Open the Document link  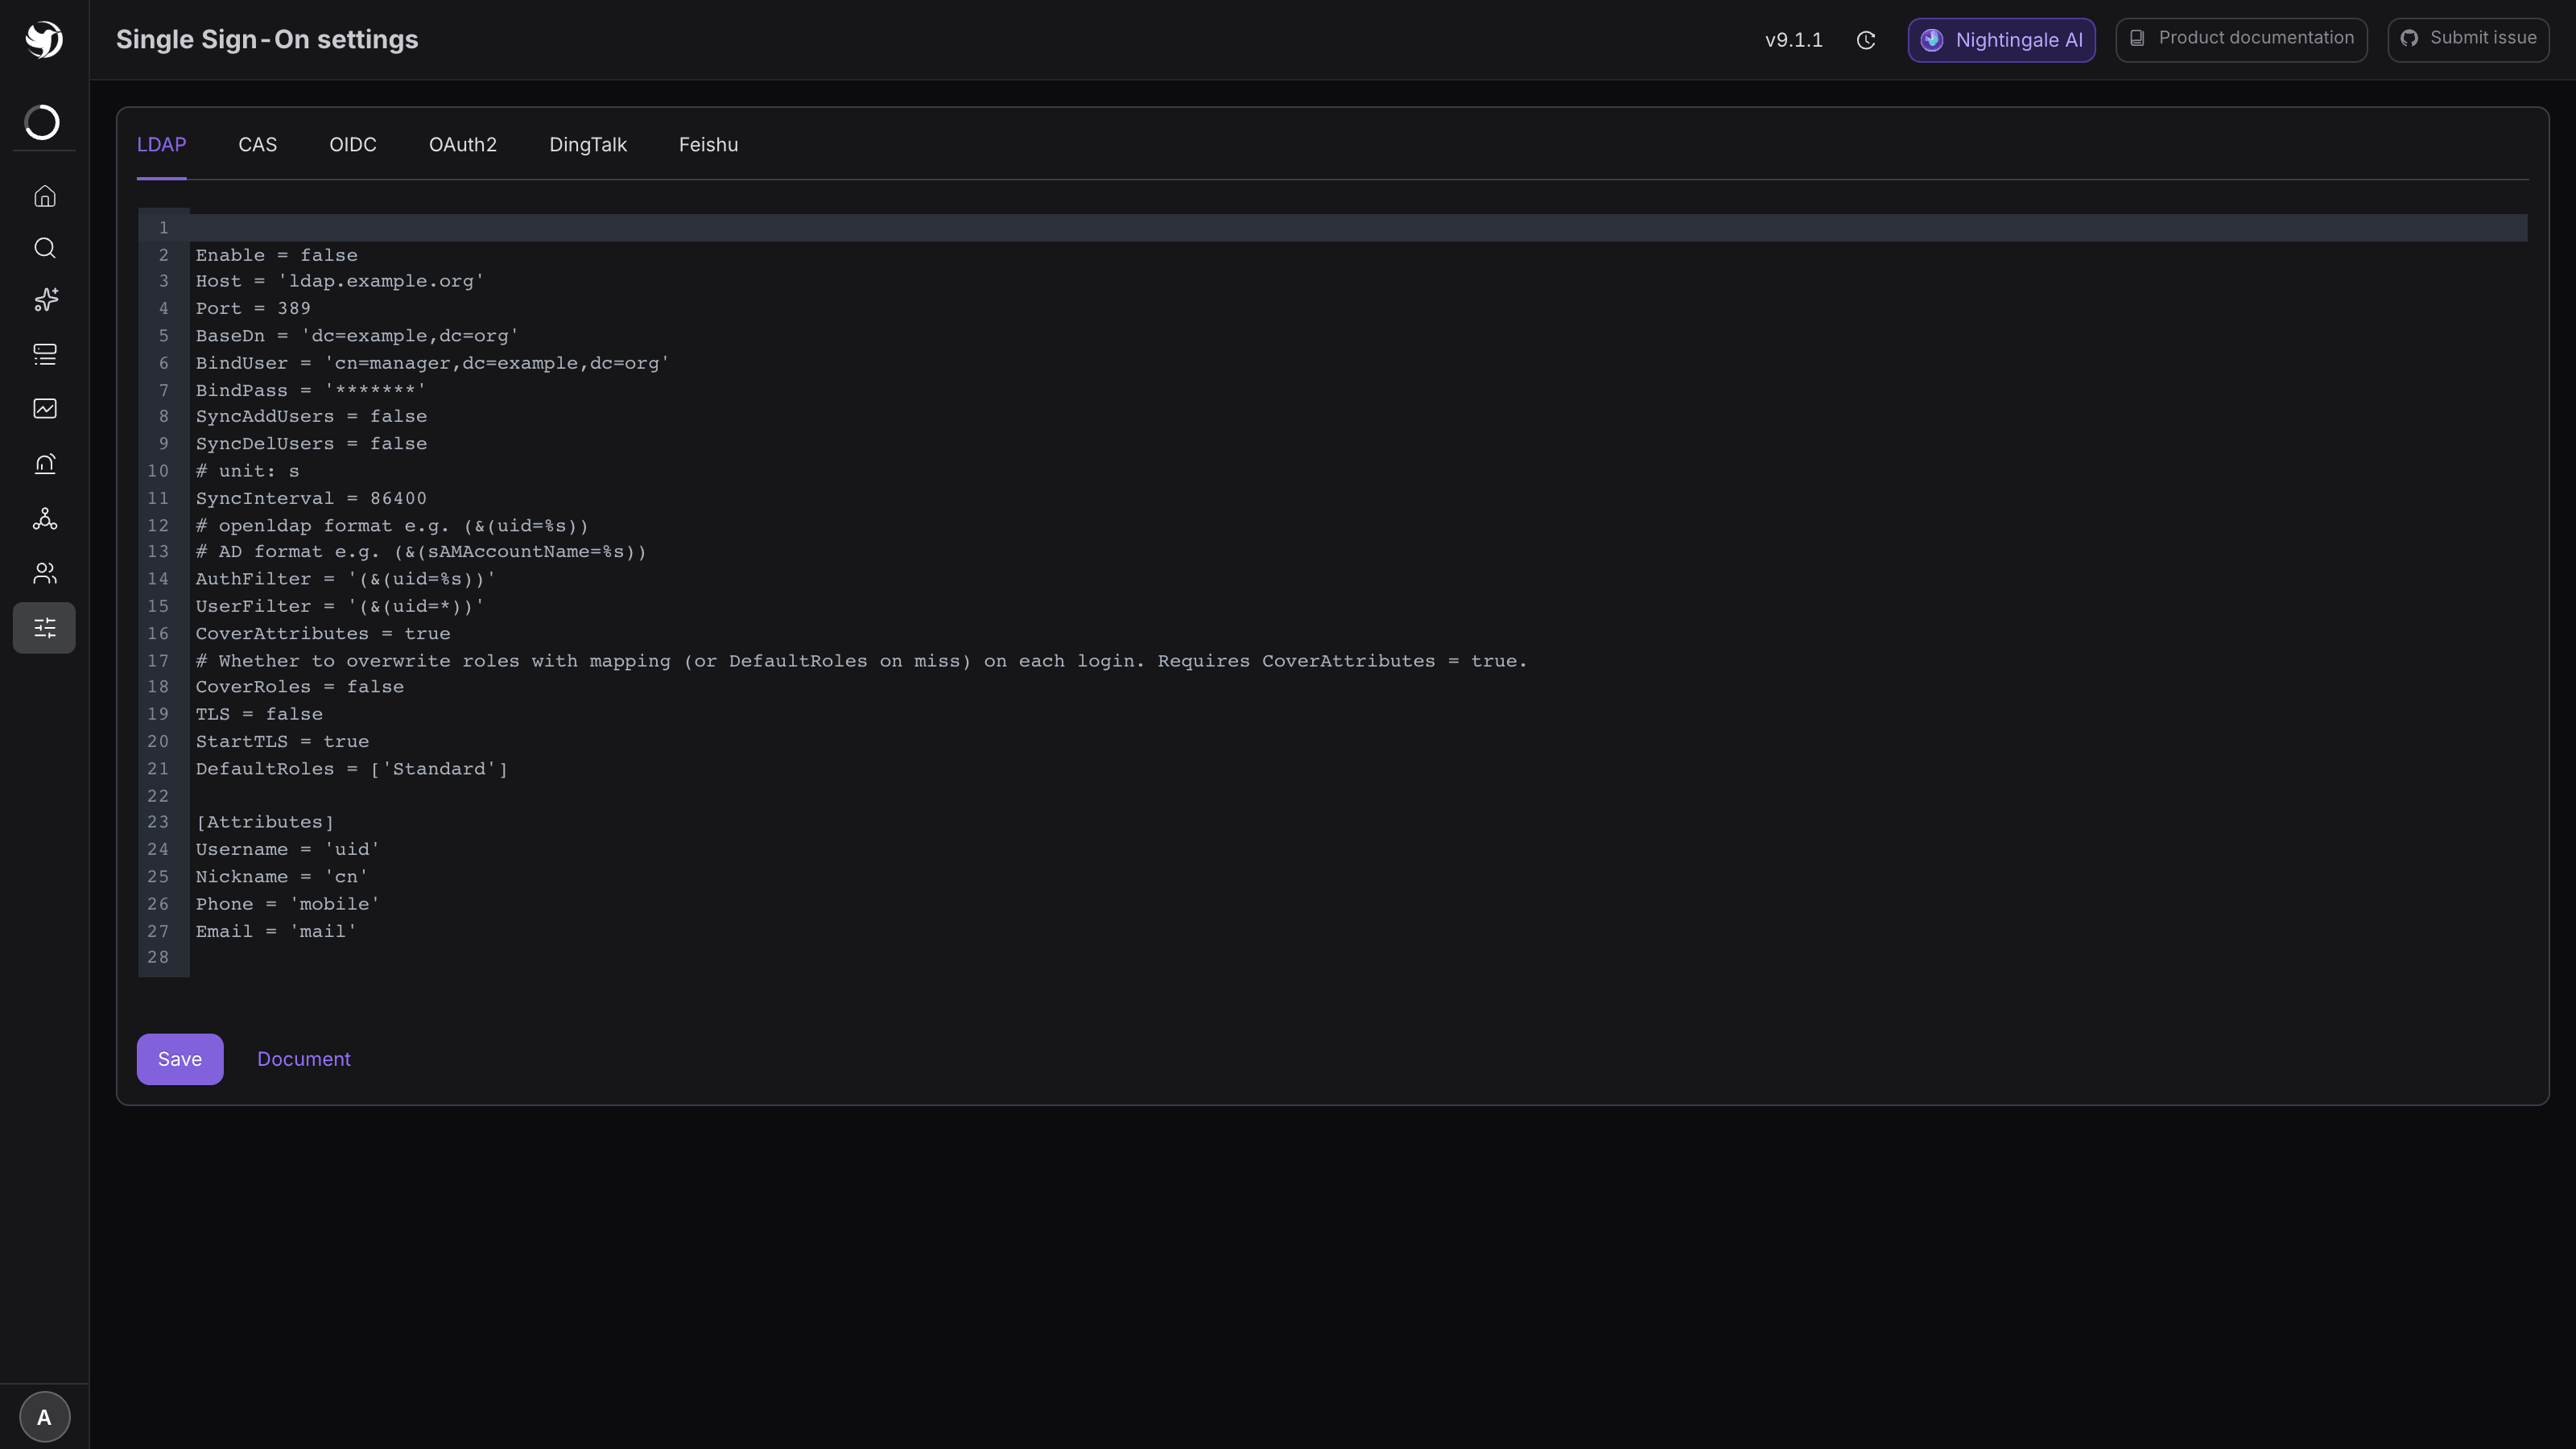304,1059
